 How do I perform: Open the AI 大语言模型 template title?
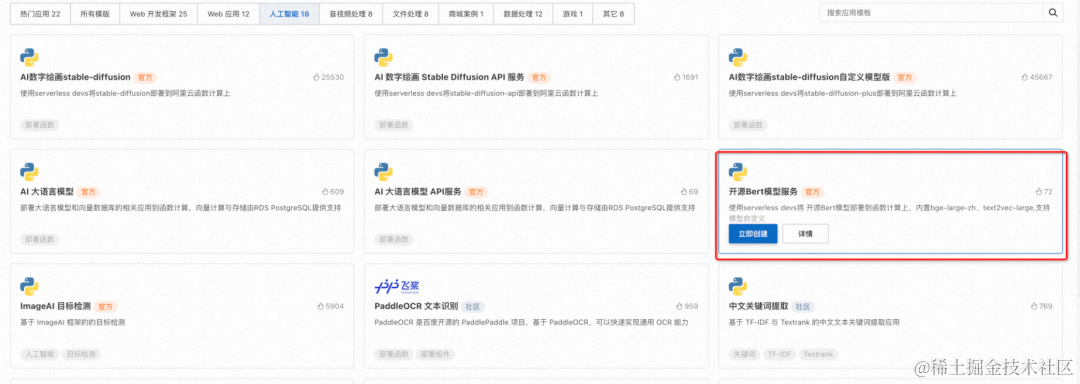click(47, 192)
